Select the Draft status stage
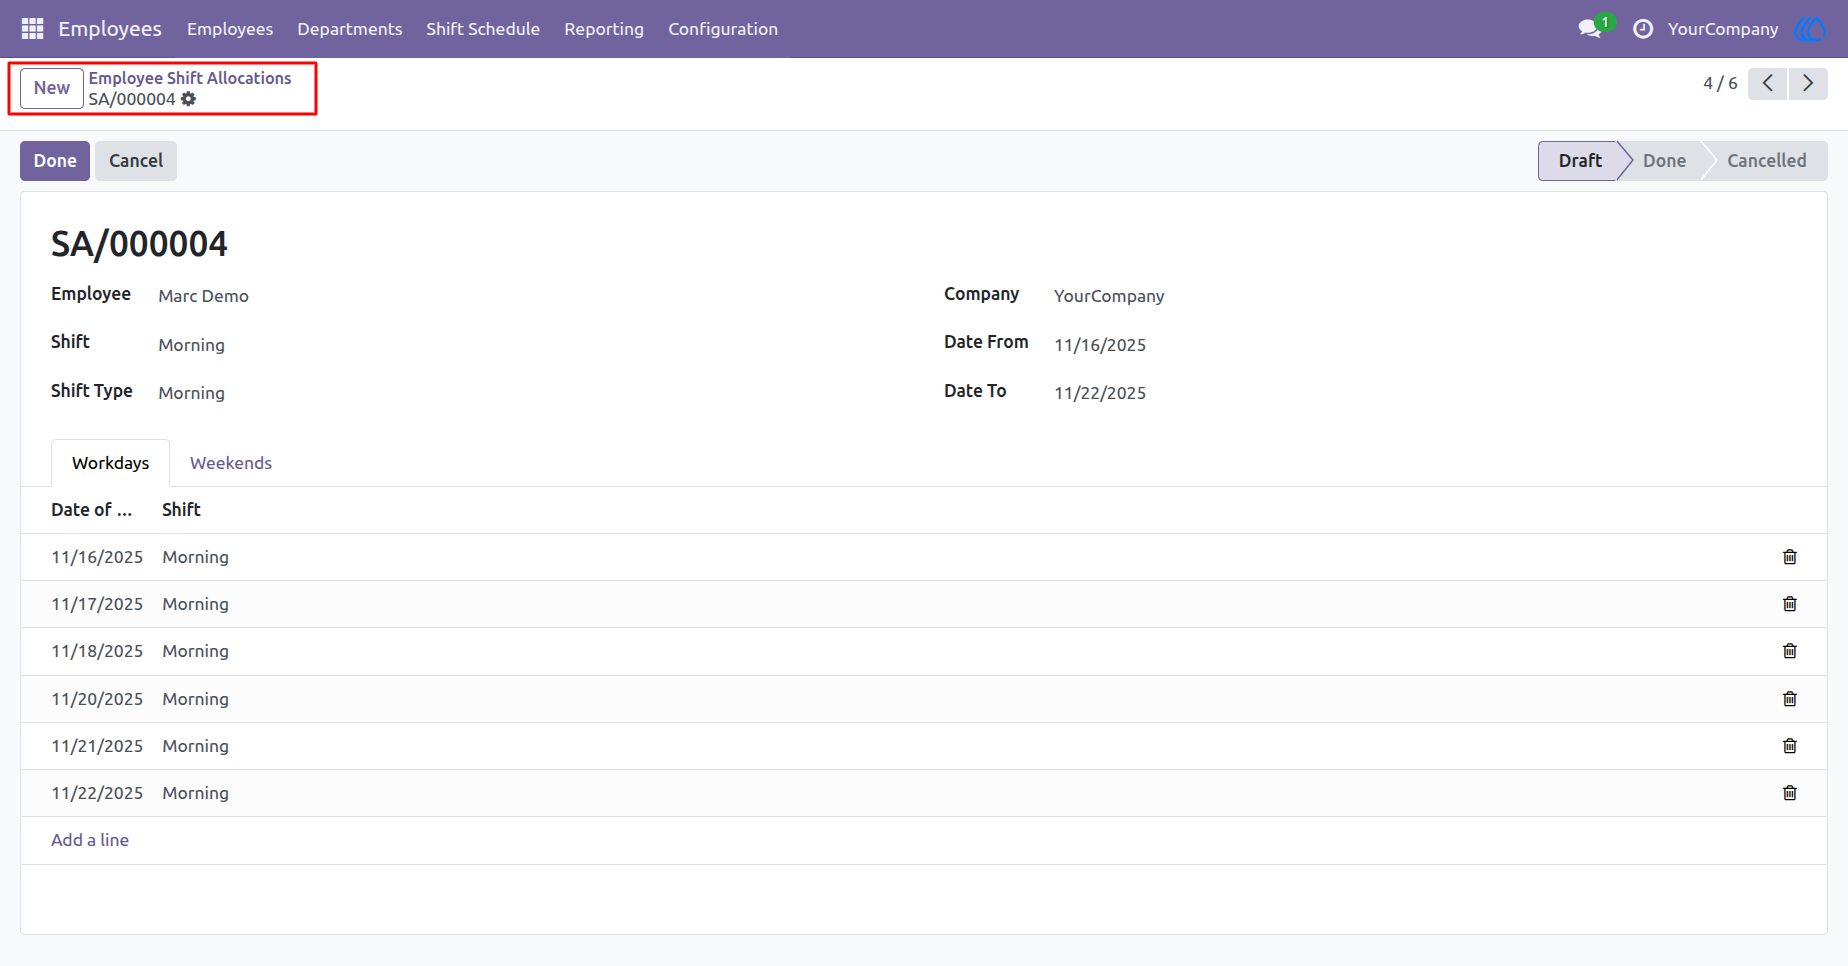The width and height of the screenshot is (1848, 966). point(1579,161)
